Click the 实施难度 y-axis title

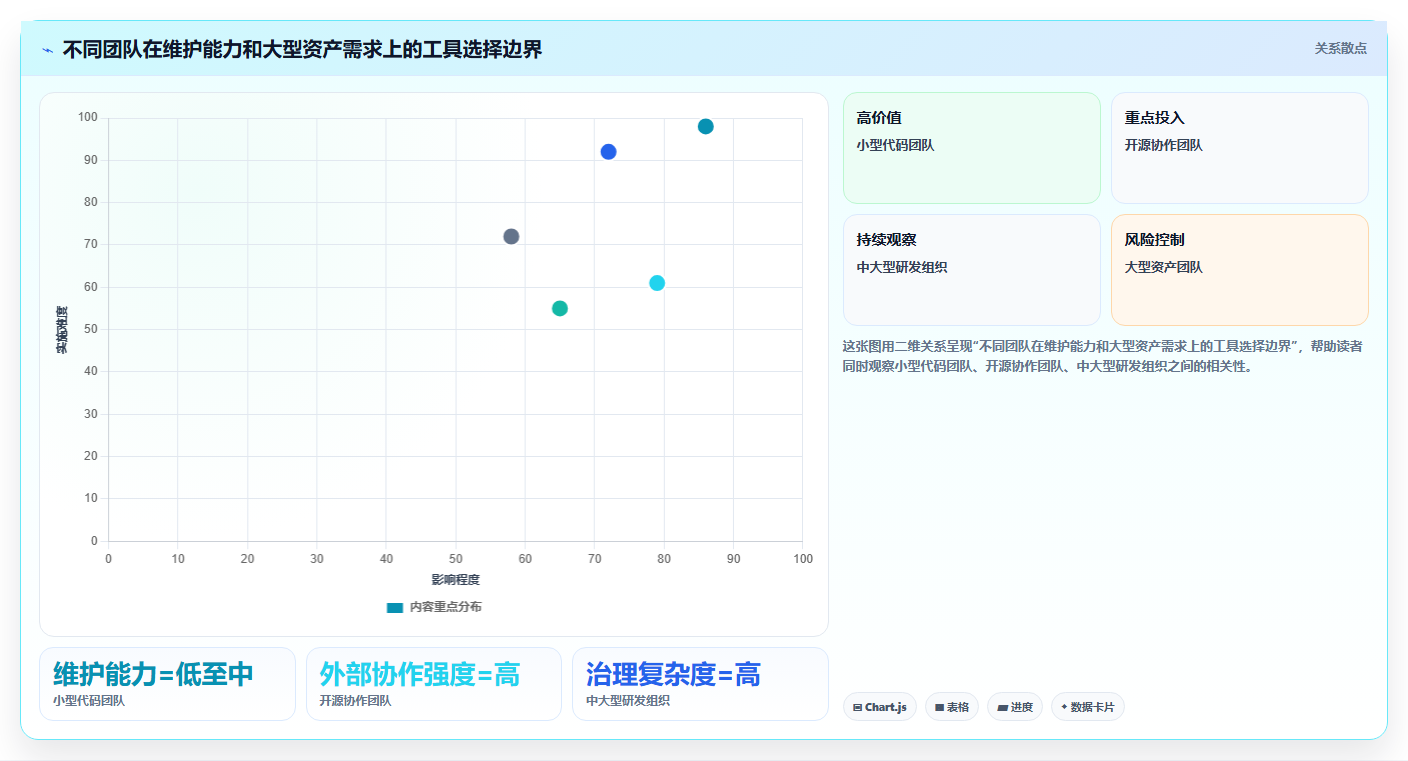62,329
